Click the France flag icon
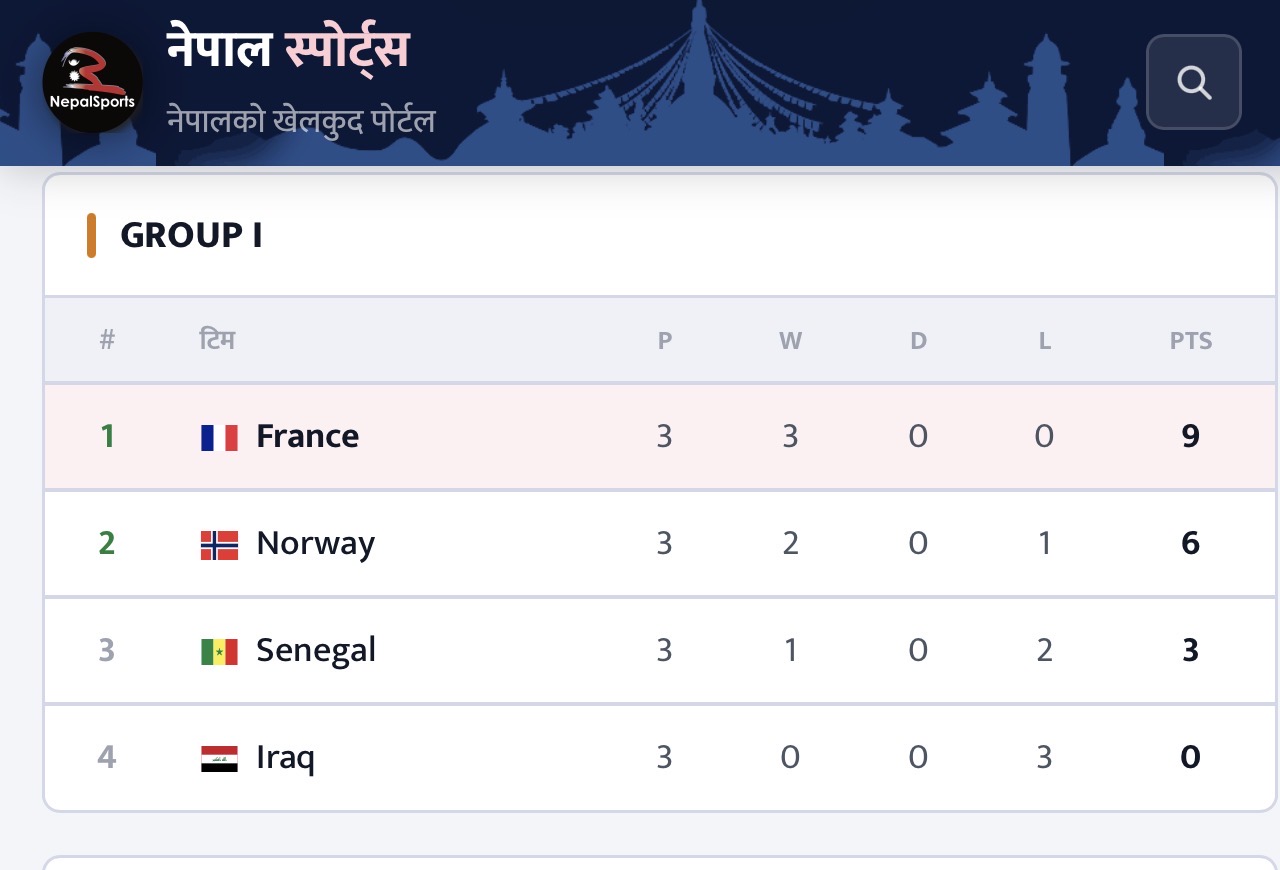This screenshot has width=1280, height=870. coord(219,437)
